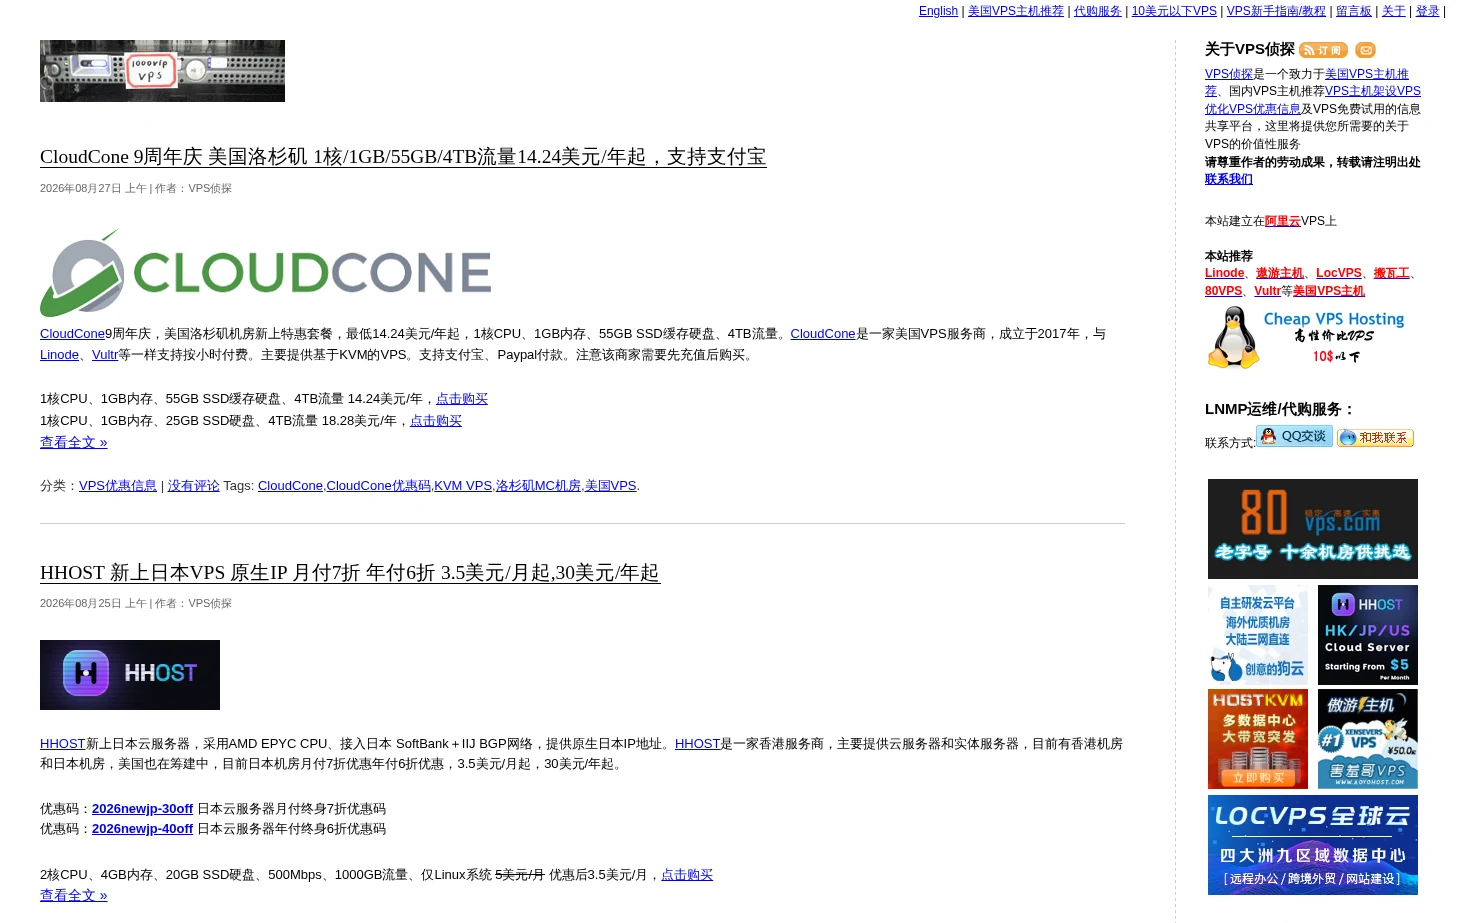Open the Aoyou host VPS ad
The width and height of the screenshot is (1470, 923).
[x=1368, y=739]
